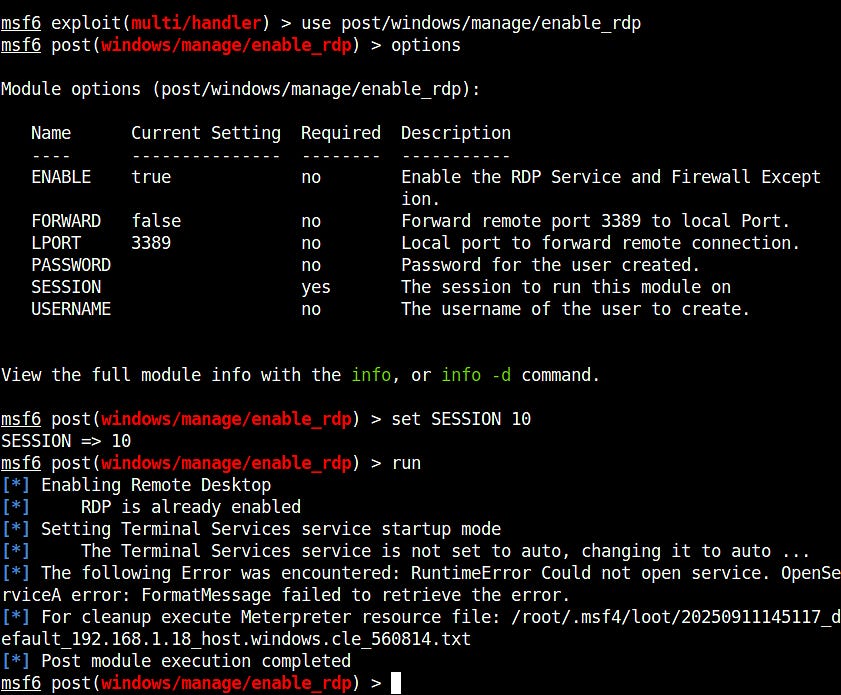Click the terminal cursor block at final prompt

[396, 683]
